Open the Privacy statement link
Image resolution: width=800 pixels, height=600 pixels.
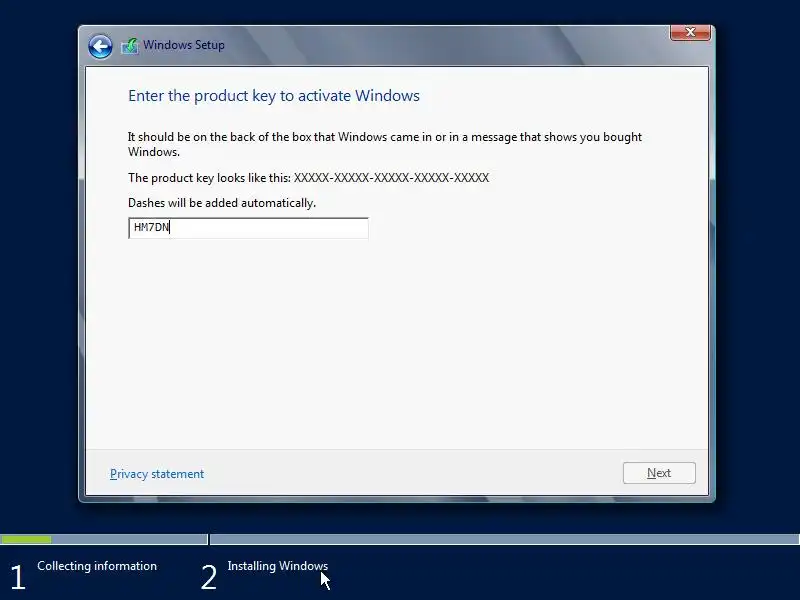click(157, 474)
